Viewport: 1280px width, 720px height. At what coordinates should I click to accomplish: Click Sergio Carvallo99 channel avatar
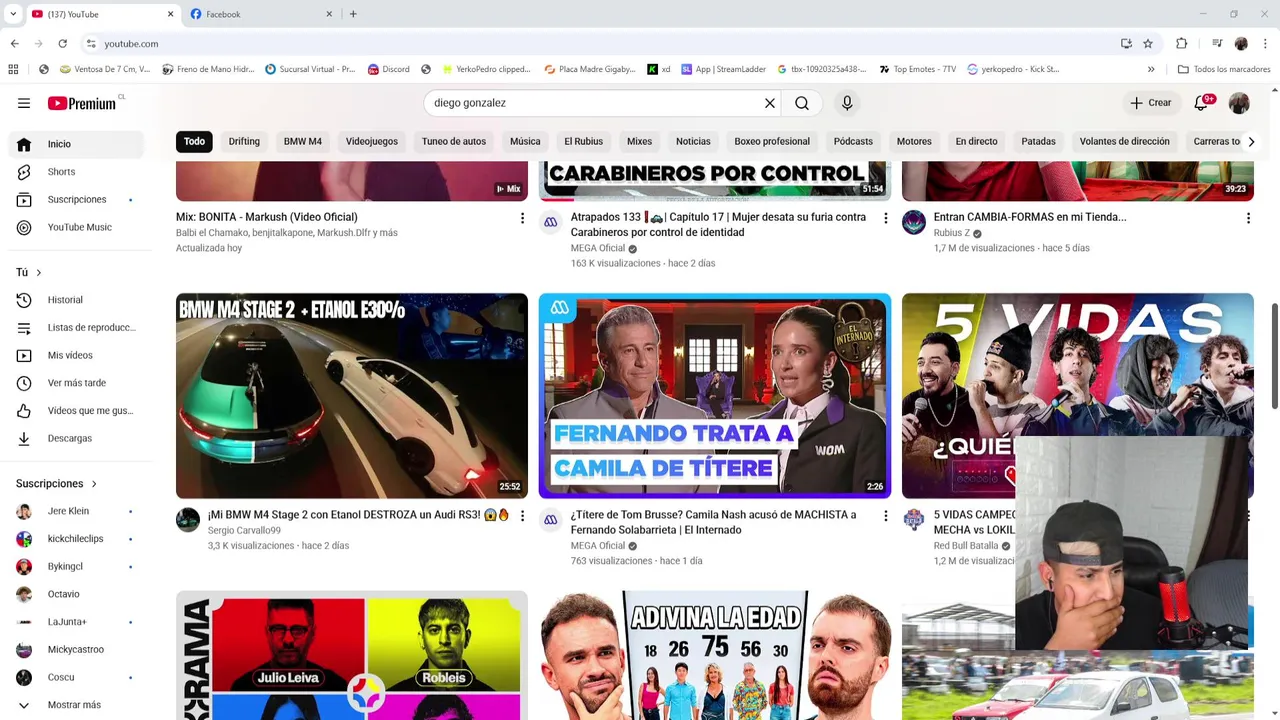tap(188, 520)
